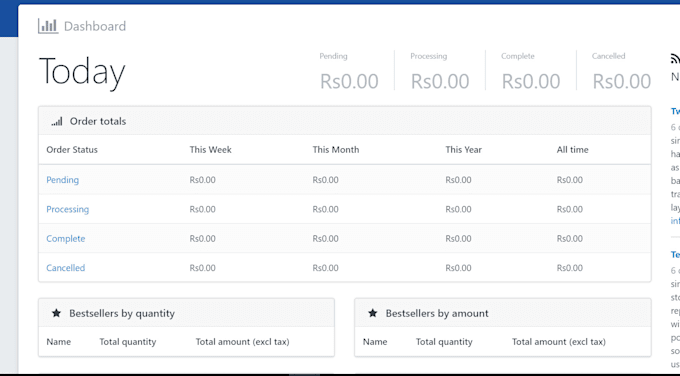
Task: Open the Complete orders link
Action: [x=65, y=239]
